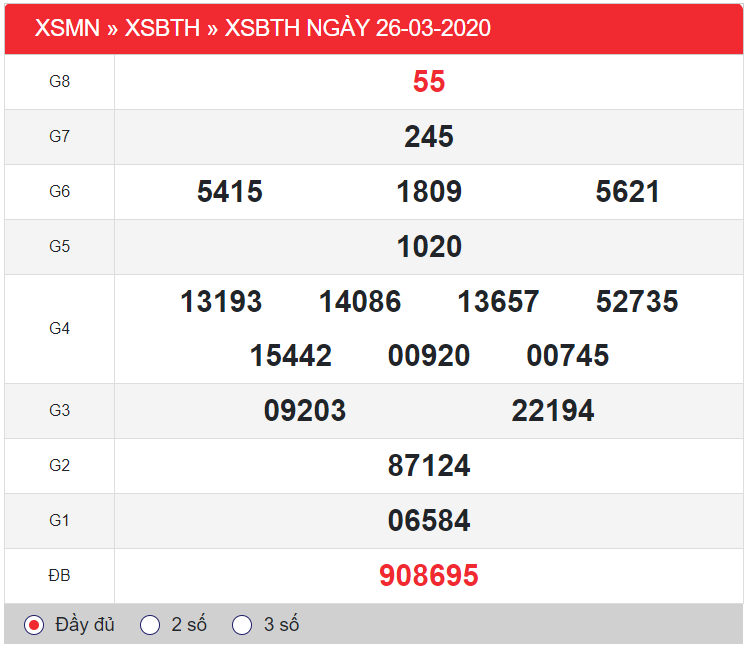Click G6 number 1809
Image resolution: width=751 pixels, height=651 pixels.
429,192
